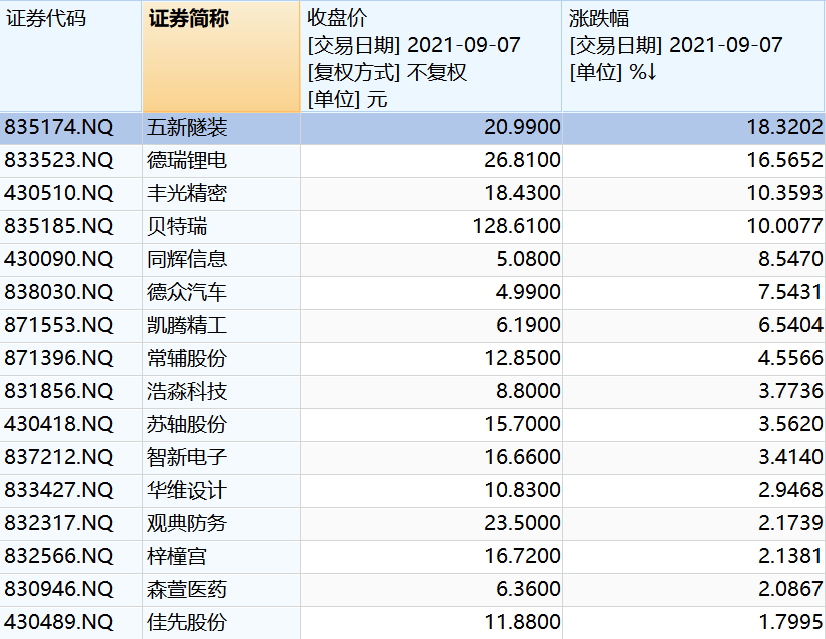
Task: Select stock name 浩淼科技
Action: [x=187, y=391]
